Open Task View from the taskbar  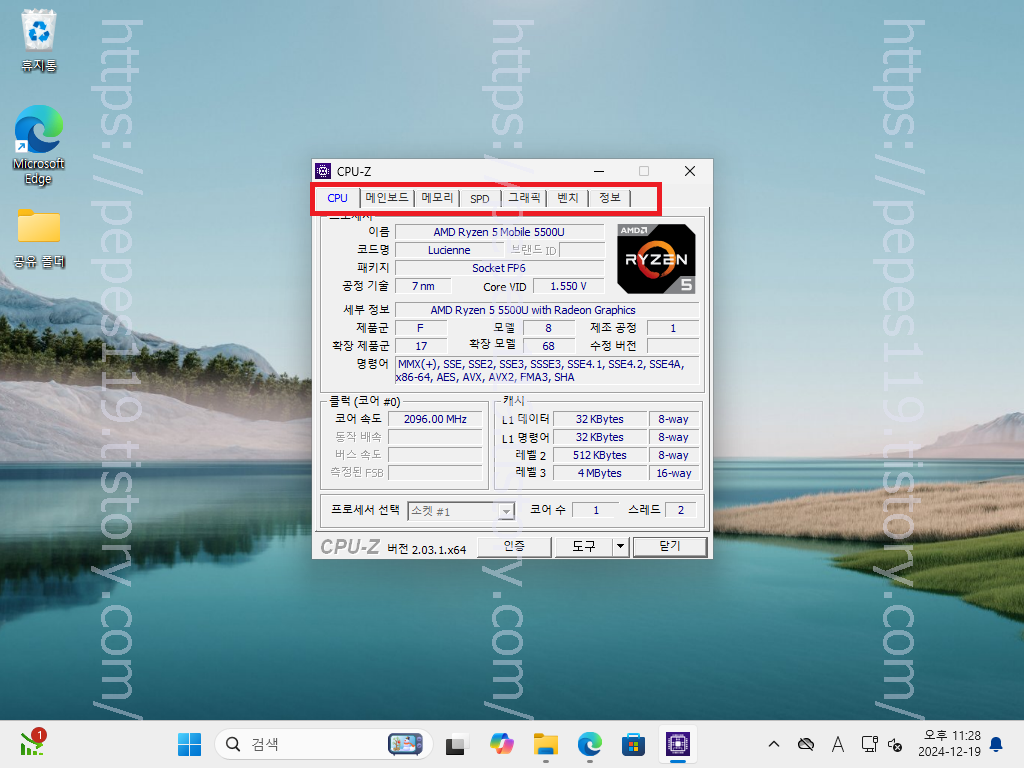tap(456, 744)
